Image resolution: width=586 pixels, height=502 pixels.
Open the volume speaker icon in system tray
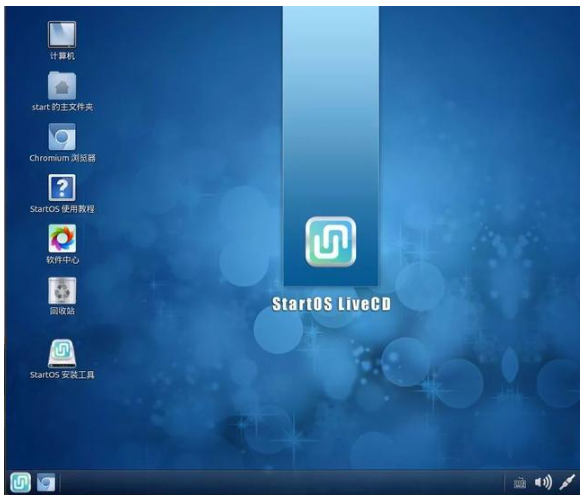(543, 483)
